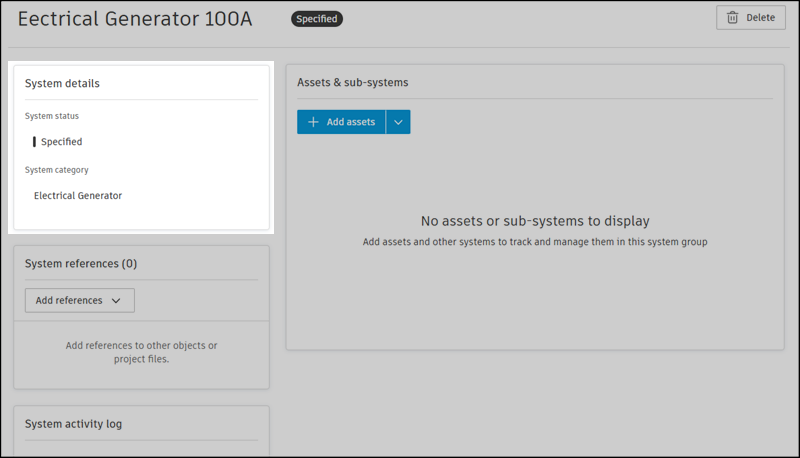Screen dimensions: 800x458
Task: Click the System category label
Action: [57, 170]
